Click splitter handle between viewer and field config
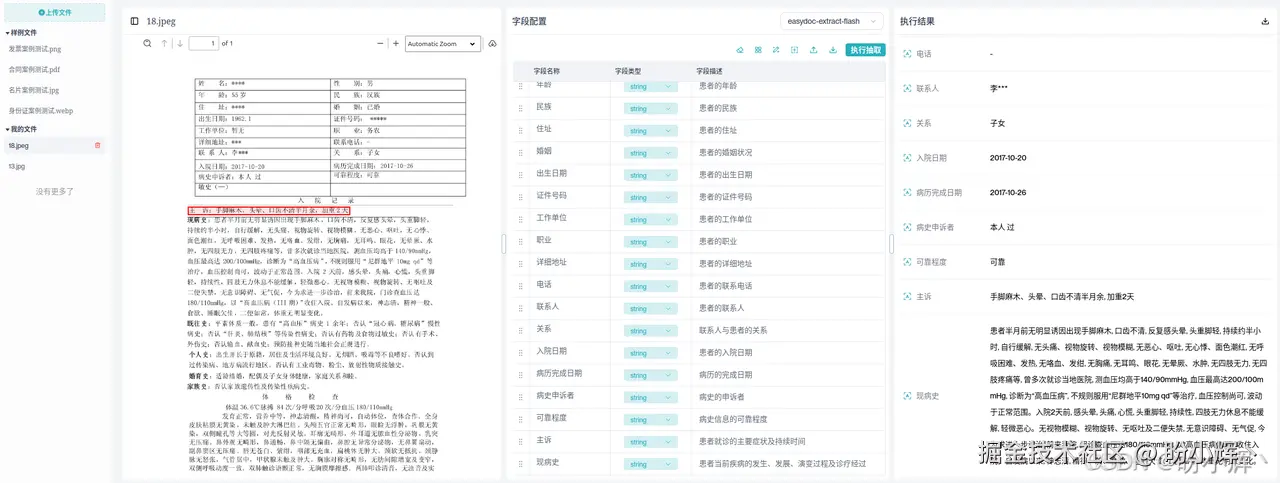Viewport: 1280px width, 483px height. click(504, 244)
